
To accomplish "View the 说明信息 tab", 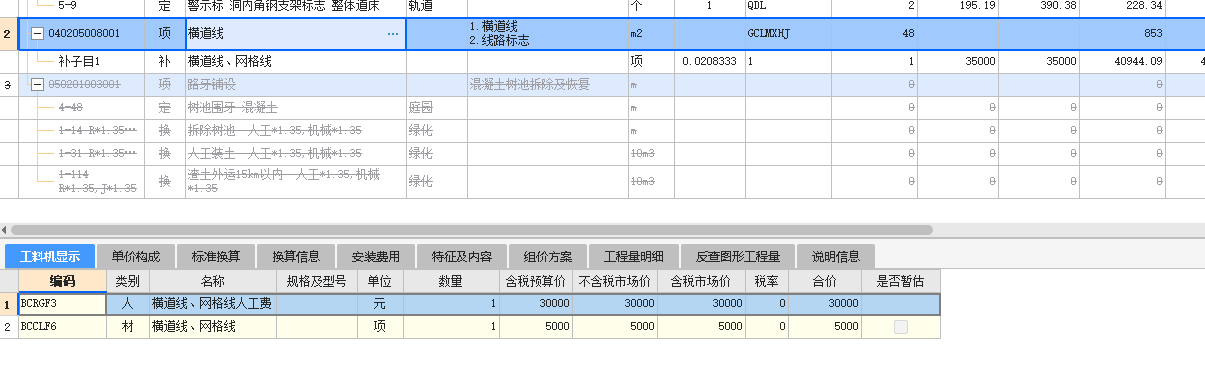I will [x=836, y=256].
